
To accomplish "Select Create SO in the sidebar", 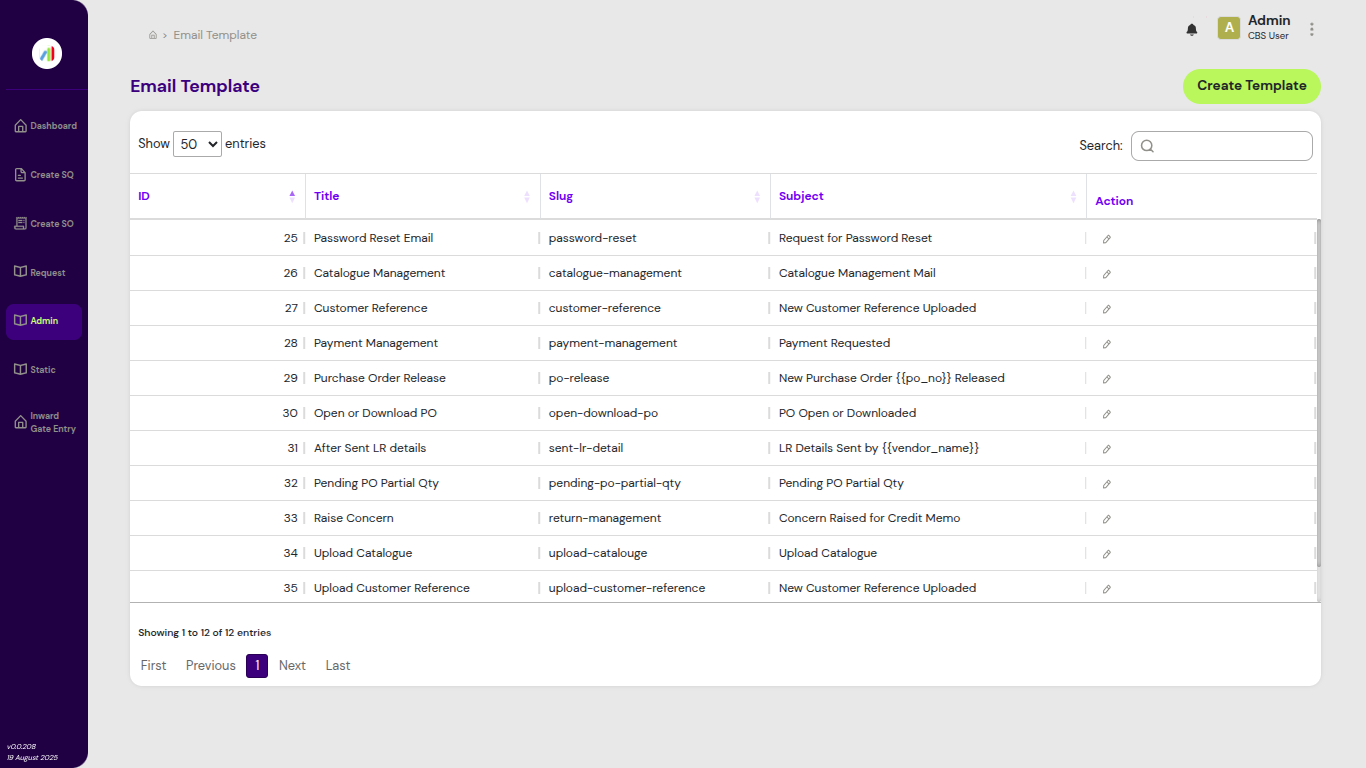I will (x=45, y=223).
